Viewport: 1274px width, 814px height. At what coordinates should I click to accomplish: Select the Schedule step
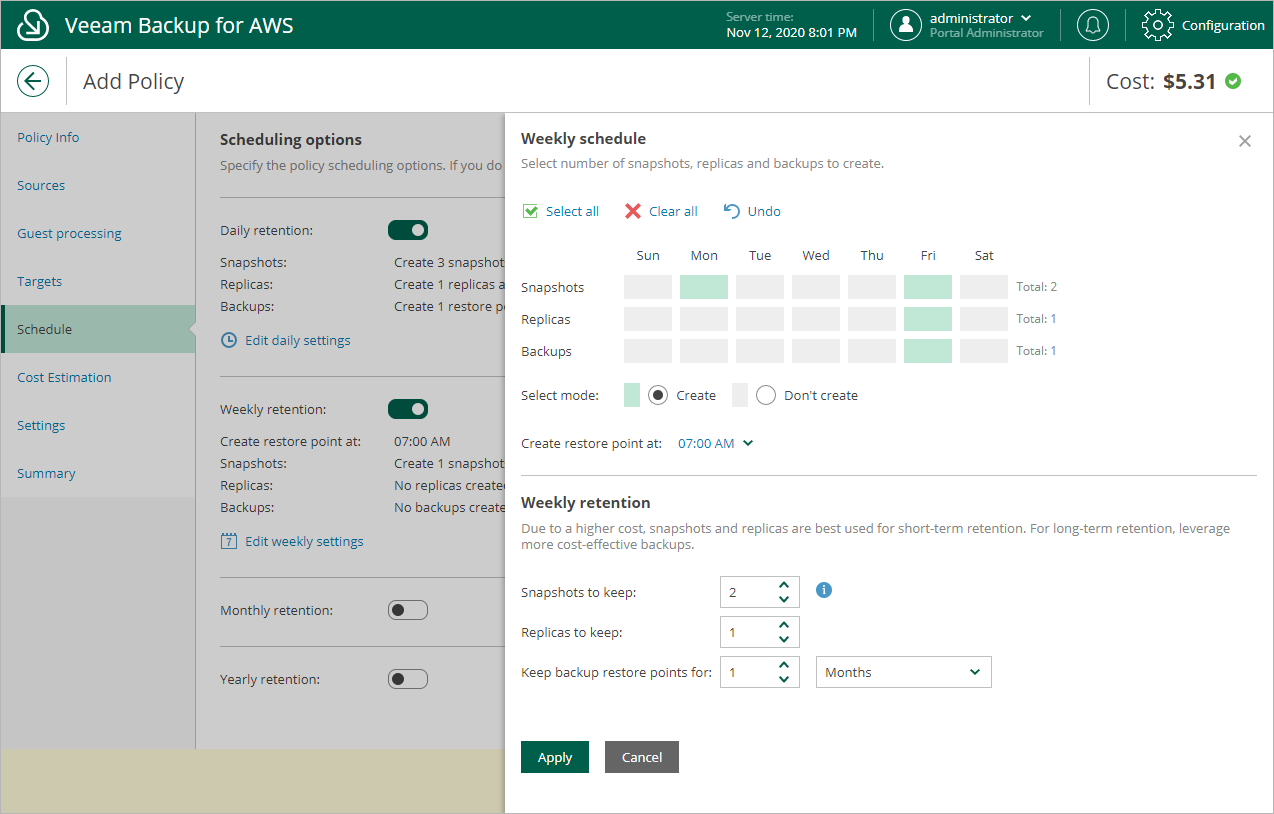[98, 329]
